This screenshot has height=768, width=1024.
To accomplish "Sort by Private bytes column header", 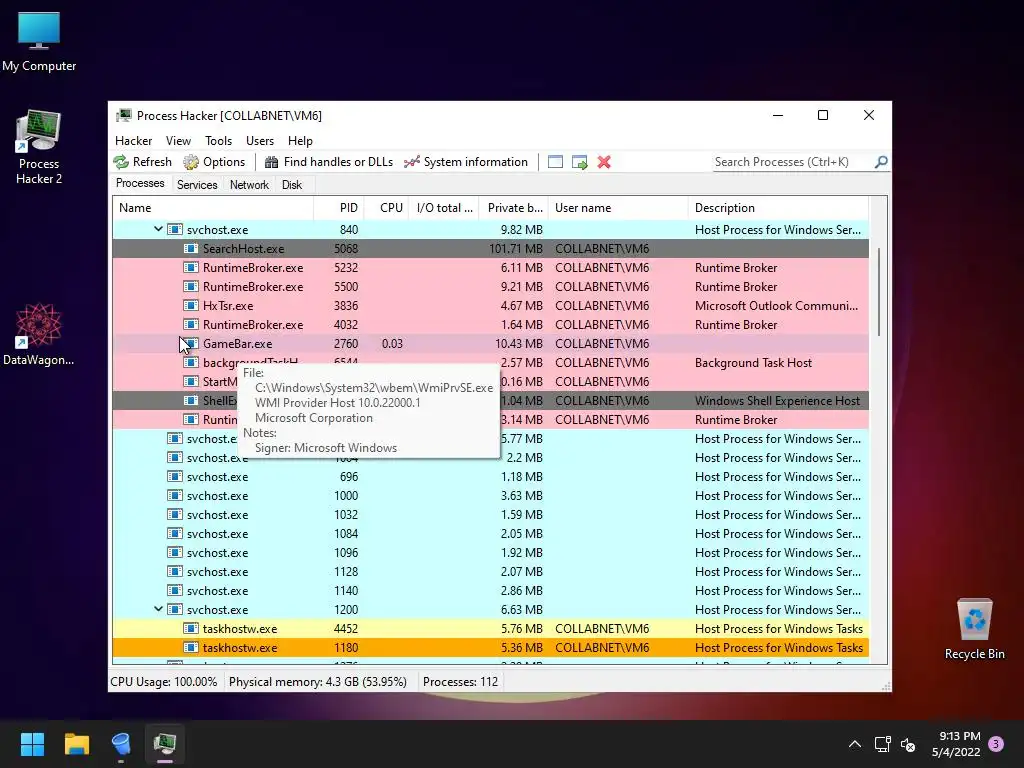I will click(x=514, y=208).
